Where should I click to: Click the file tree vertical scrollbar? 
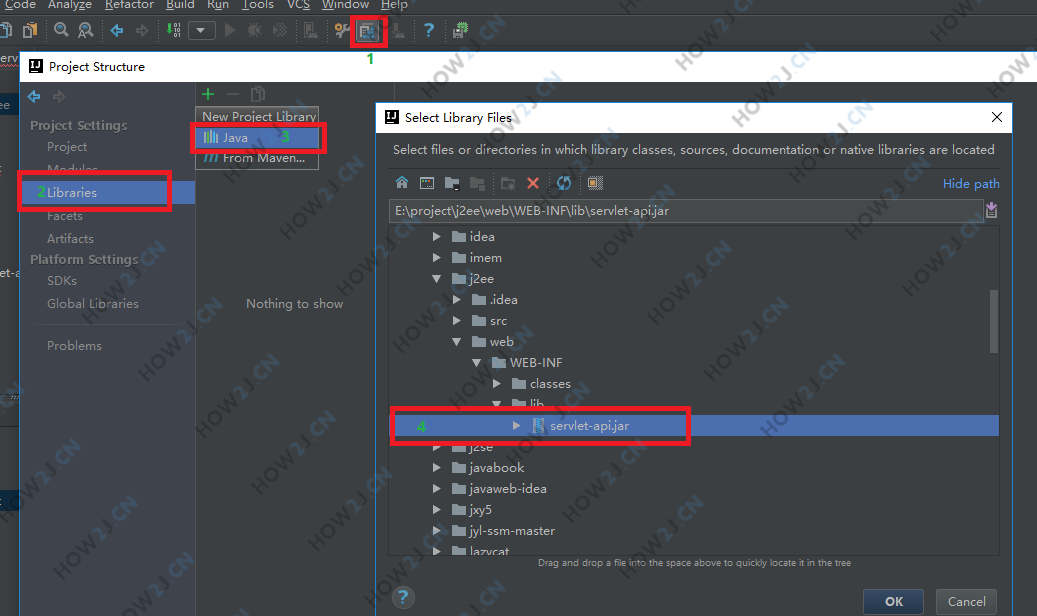[993, 320]
